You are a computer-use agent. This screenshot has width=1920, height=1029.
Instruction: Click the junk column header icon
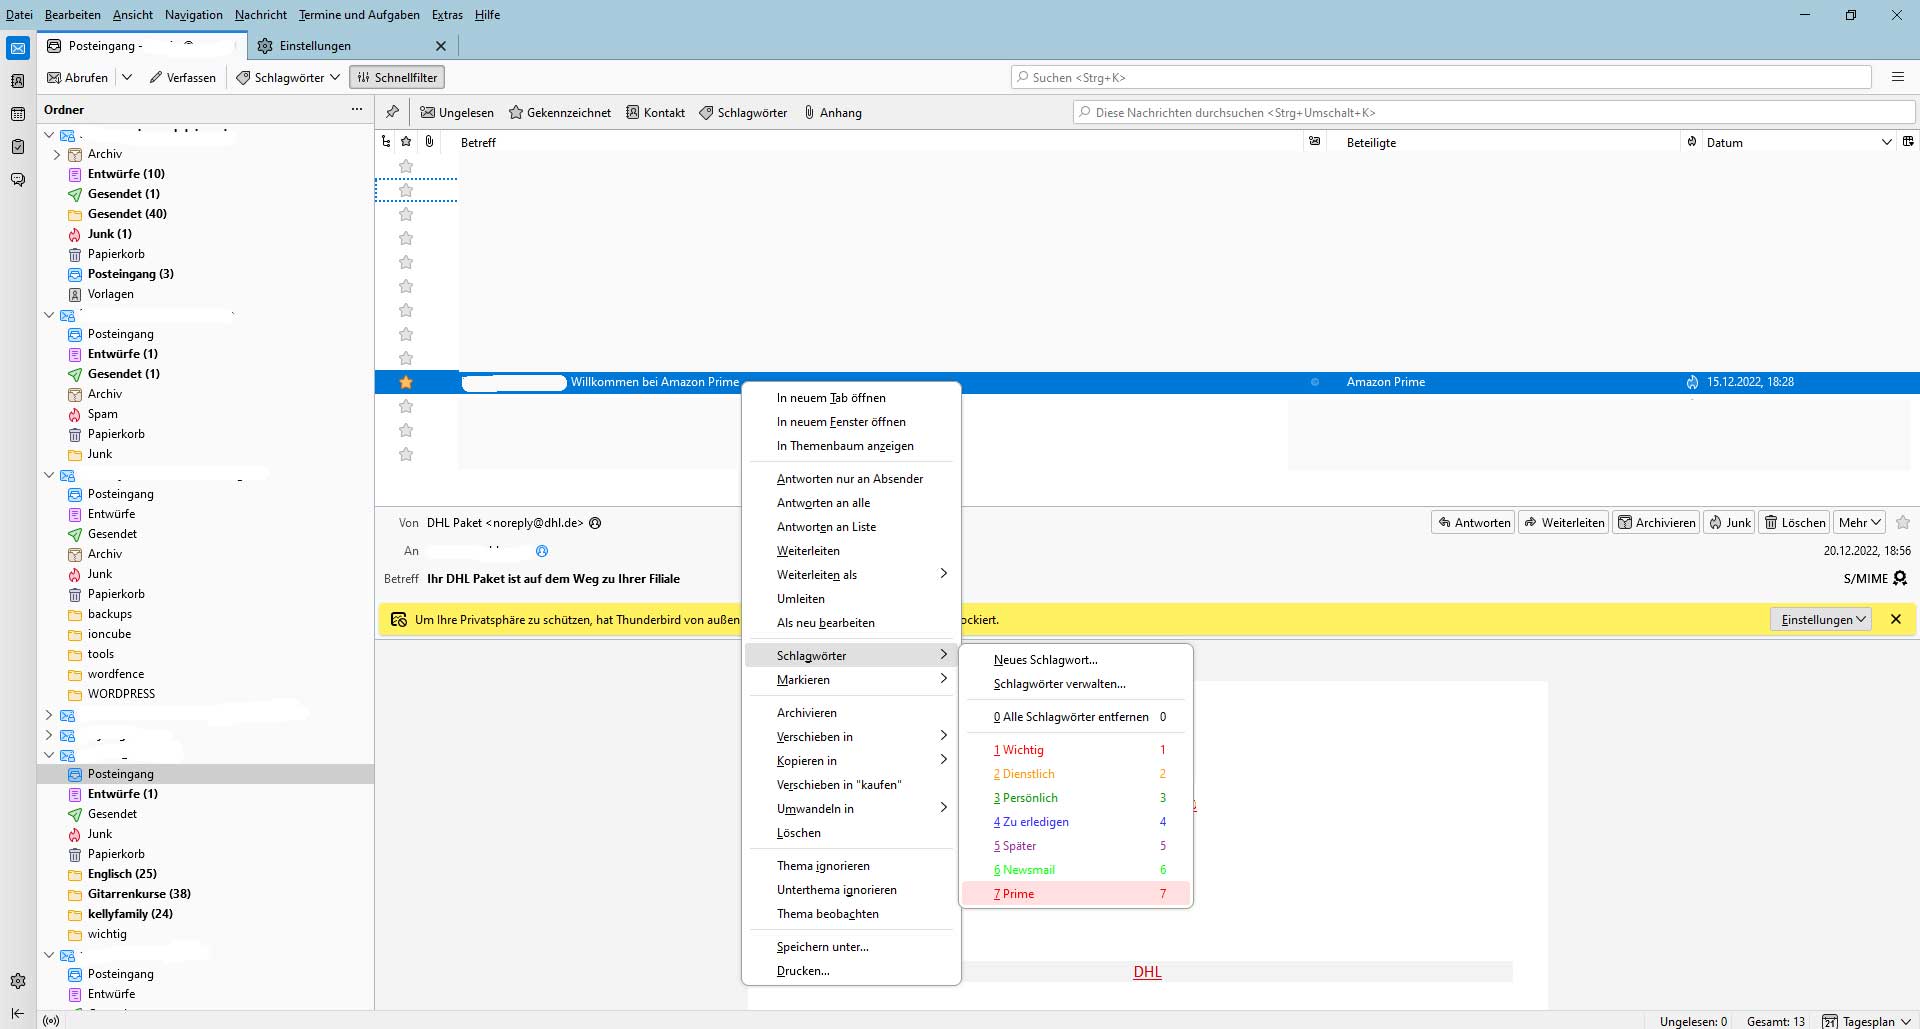1692,142
